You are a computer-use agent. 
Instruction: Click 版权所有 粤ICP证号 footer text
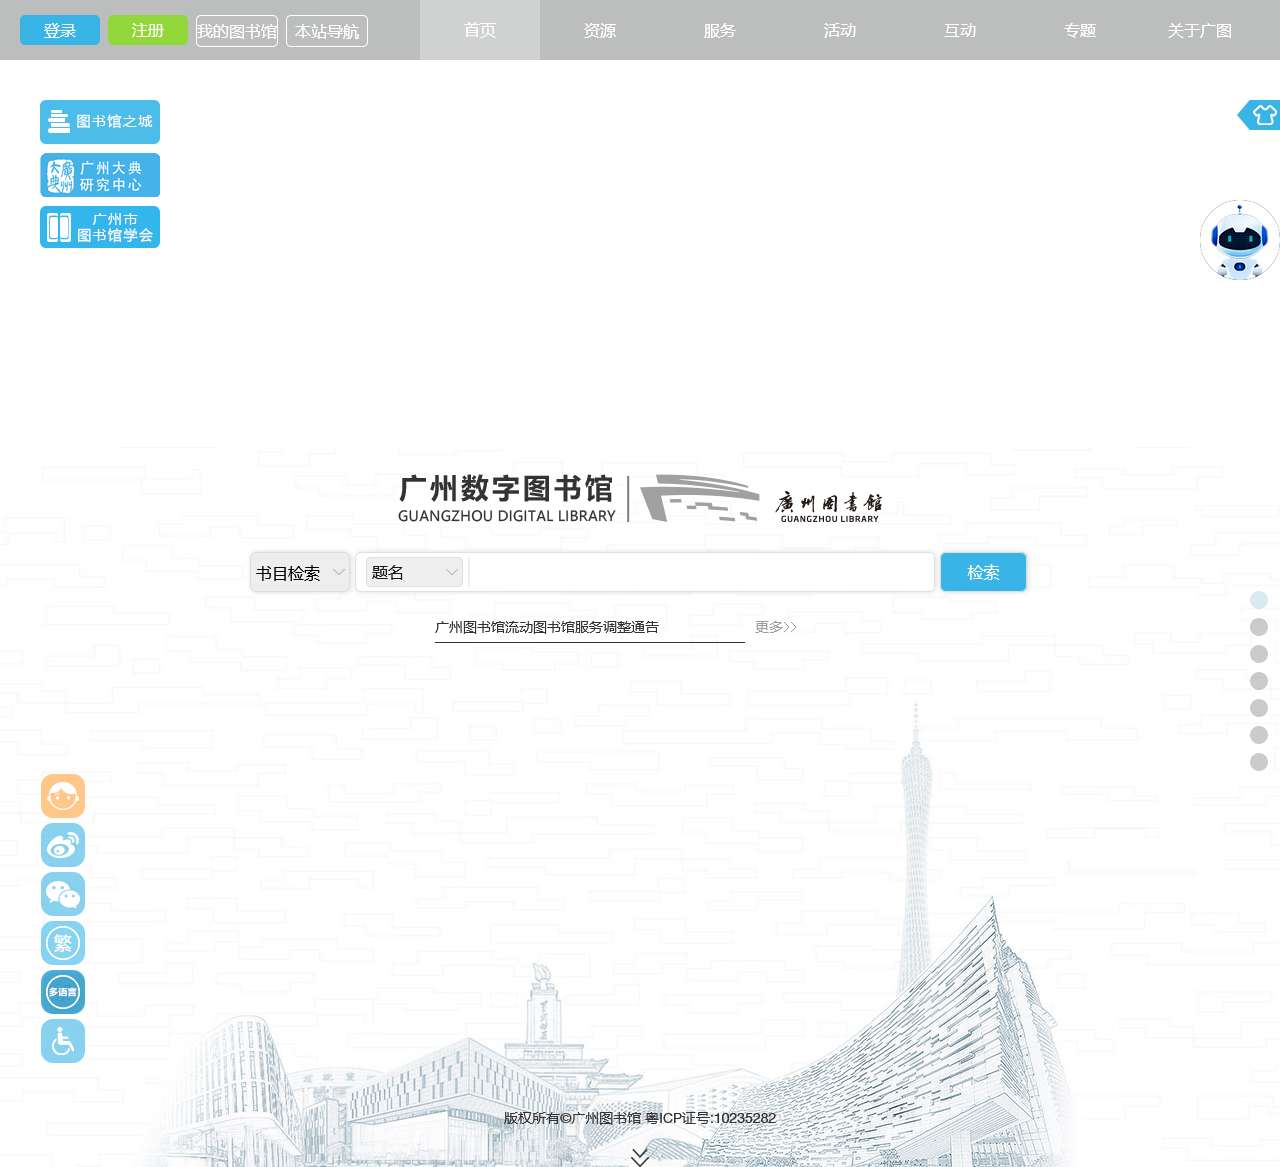pos(640,1118)
